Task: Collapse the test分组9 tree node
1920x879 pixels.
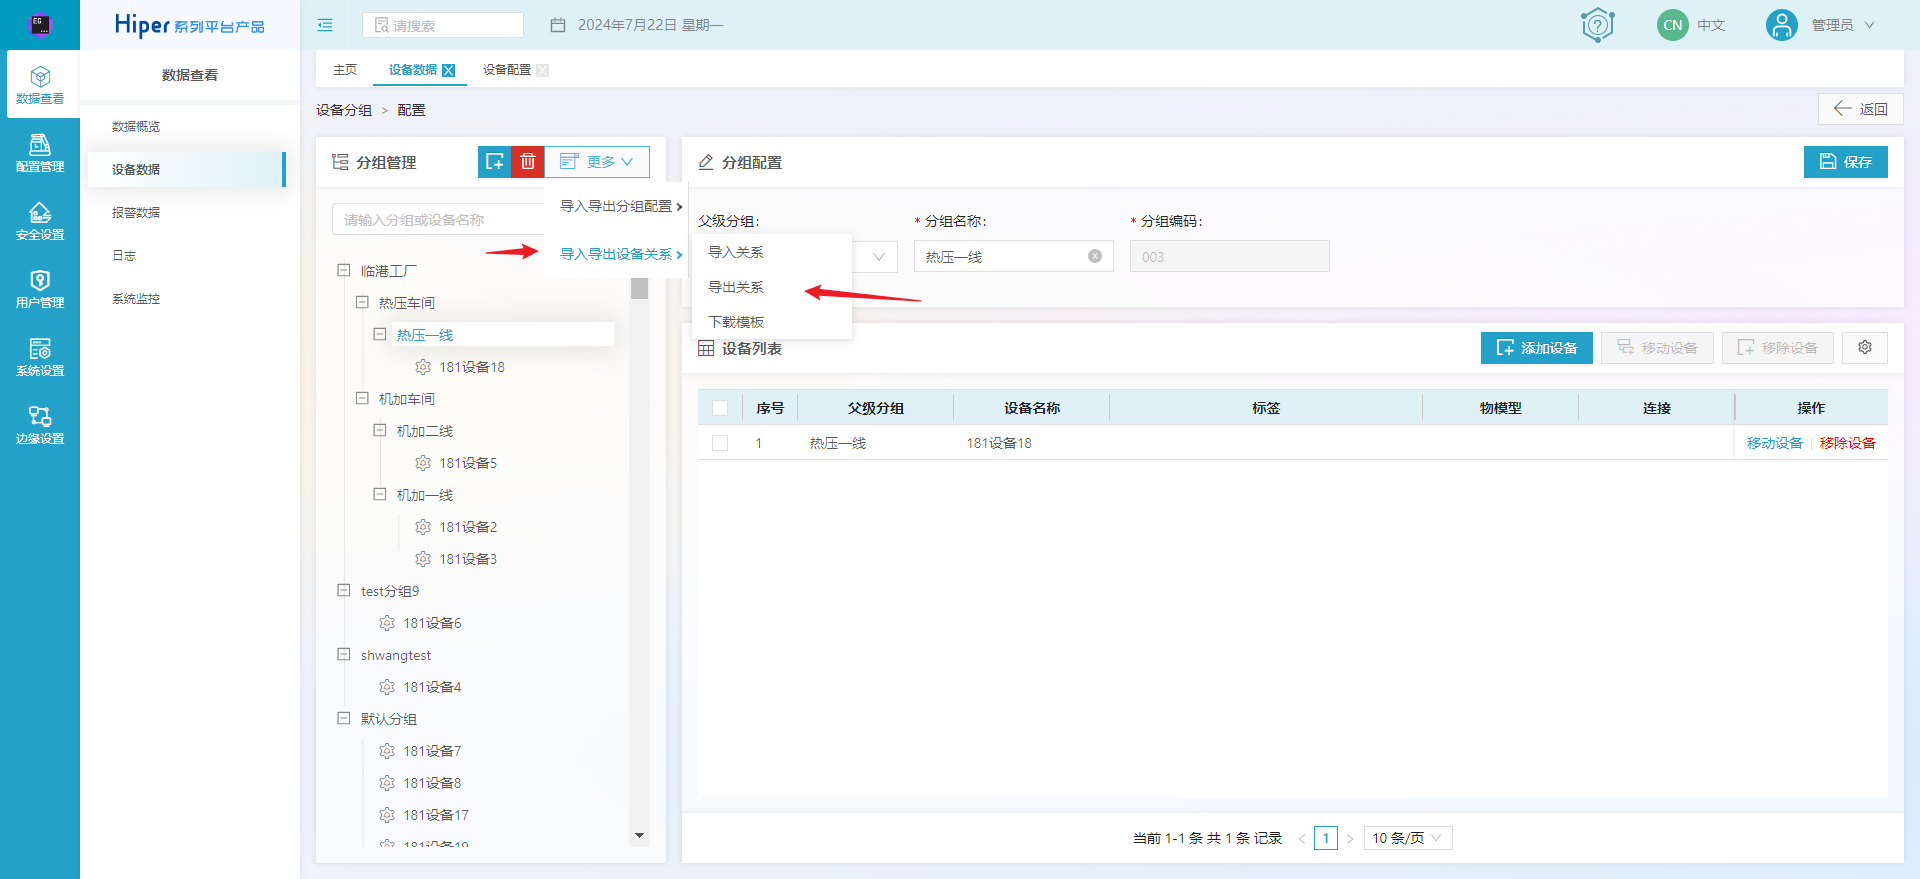Action: (344, 590)
